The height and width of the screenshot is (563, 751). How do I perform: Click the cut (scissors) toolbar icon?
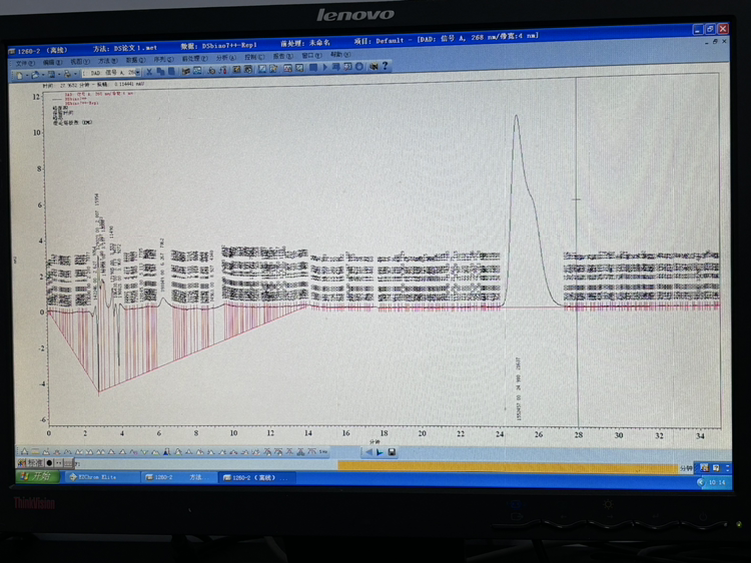click(150, 71)
